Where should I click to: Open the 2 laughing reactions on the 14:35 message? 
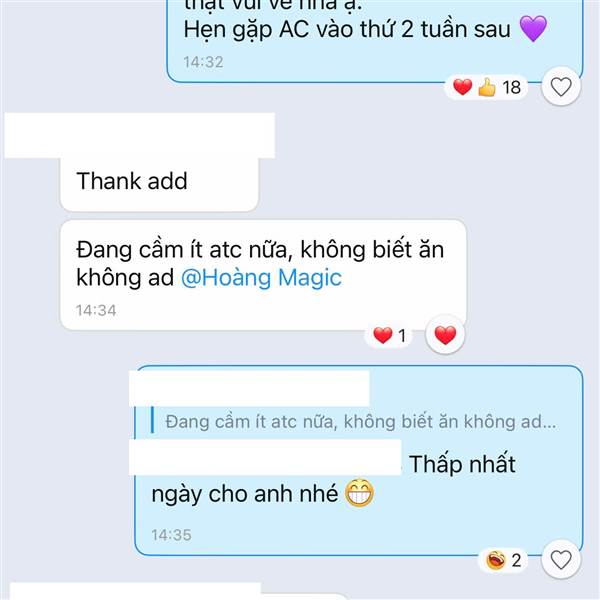click(504, 560)
